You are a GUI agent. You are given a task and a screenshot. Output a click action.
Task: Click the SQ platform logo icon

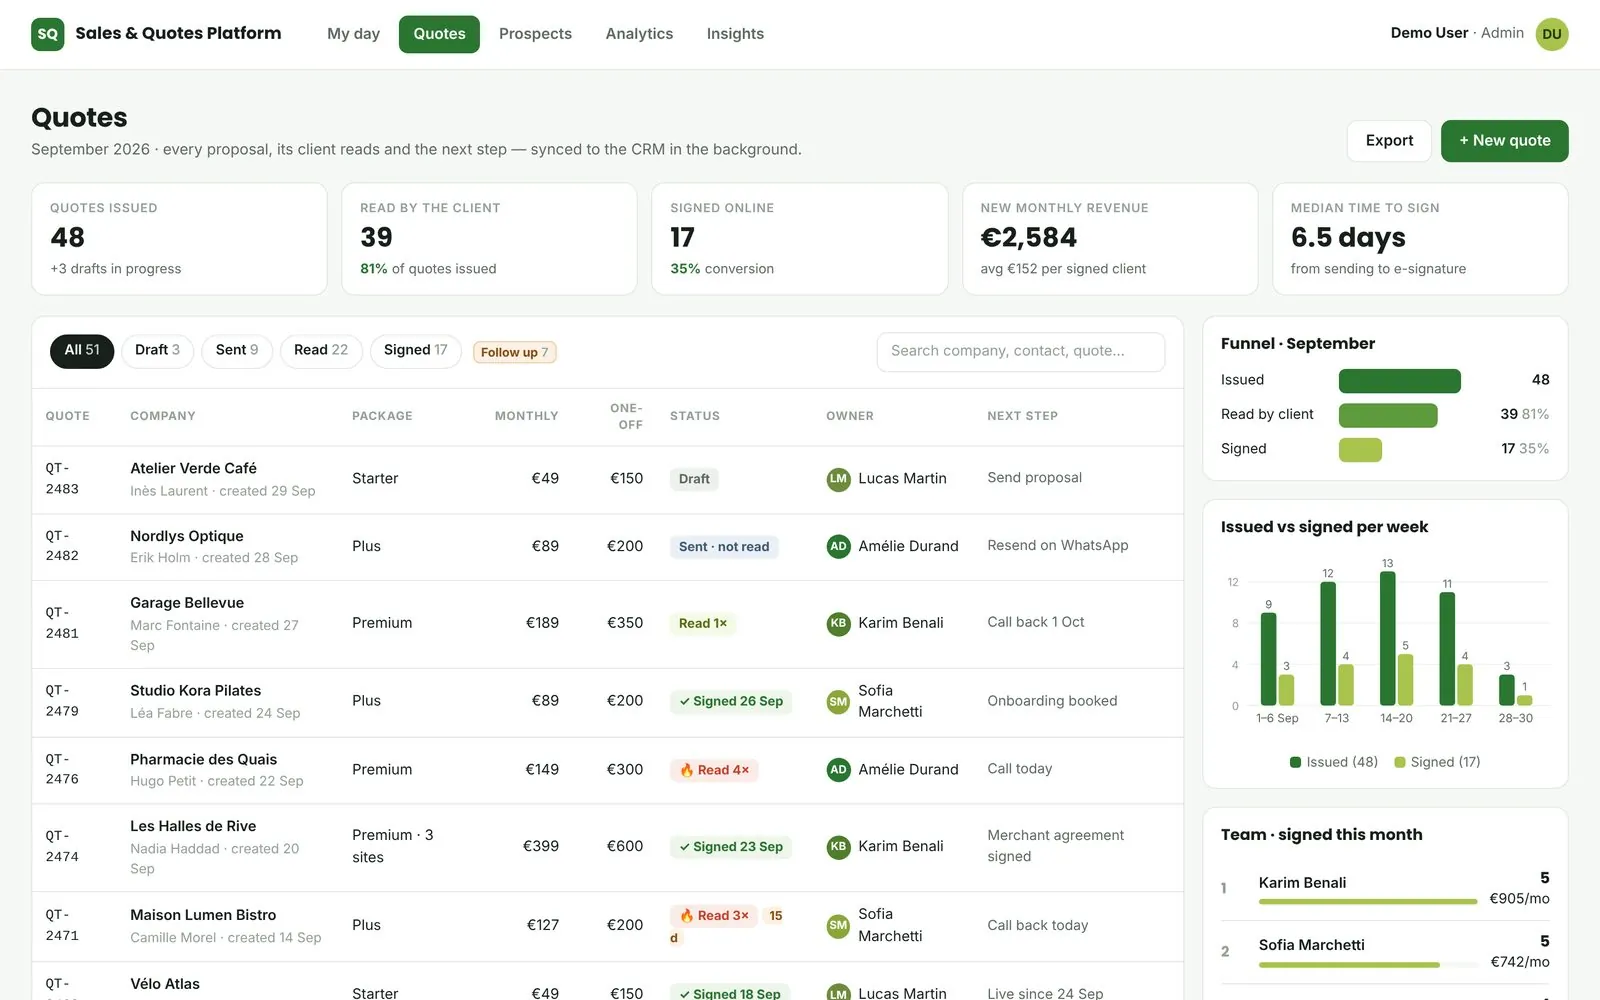tap(48, 34)
